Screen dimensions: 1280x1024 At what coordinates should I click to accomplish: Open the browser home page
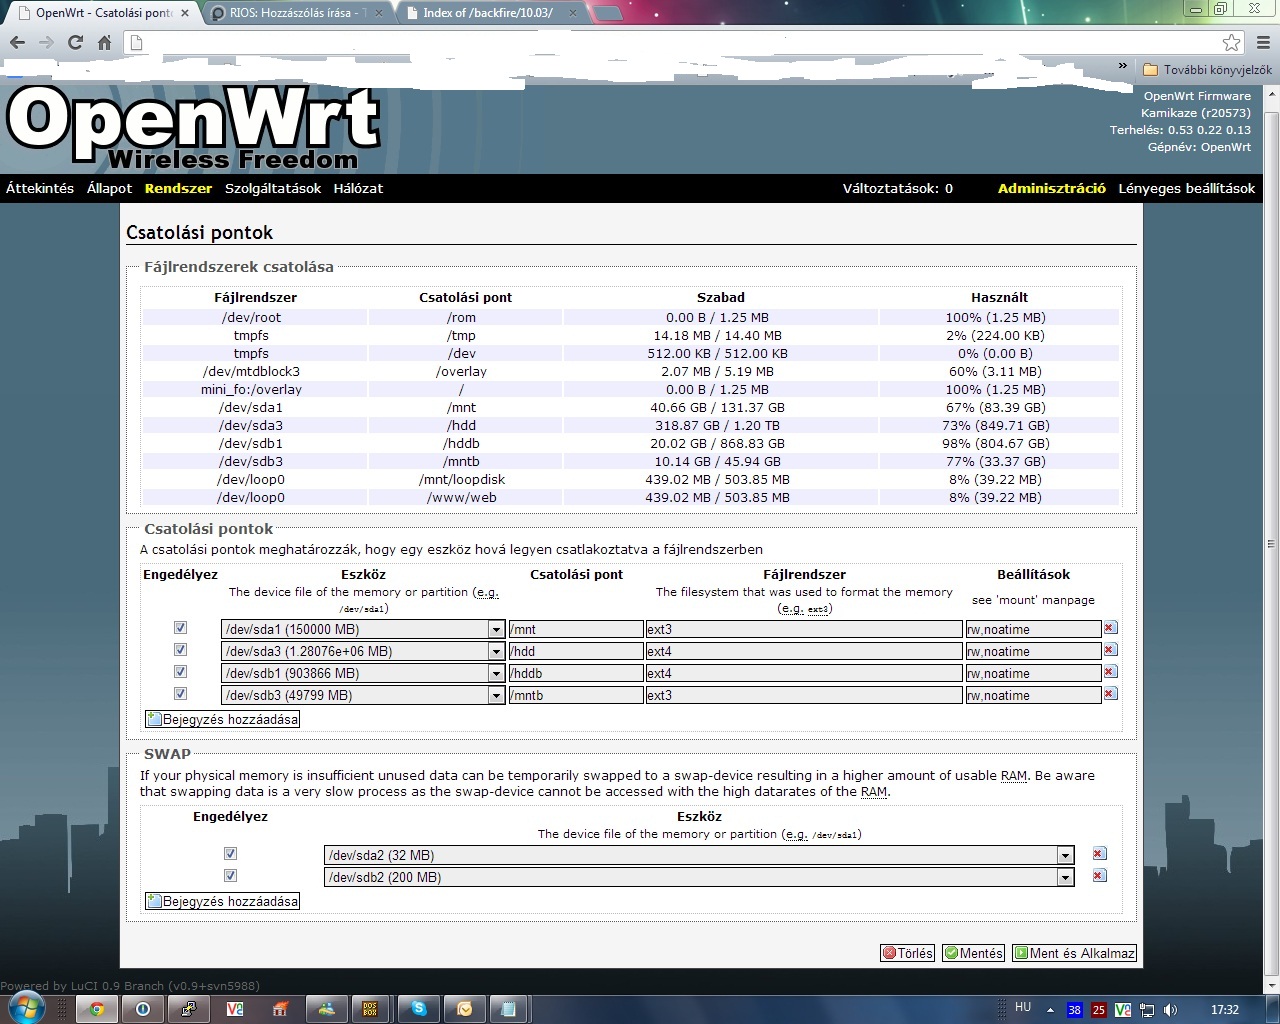point(104,42)
